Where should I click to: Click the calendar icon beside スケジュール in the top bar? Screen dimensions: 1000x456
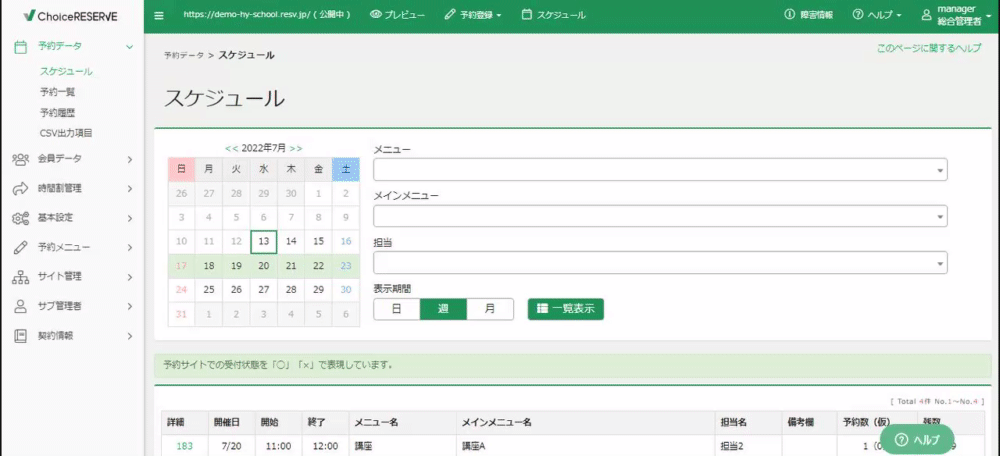pos(526,15)
